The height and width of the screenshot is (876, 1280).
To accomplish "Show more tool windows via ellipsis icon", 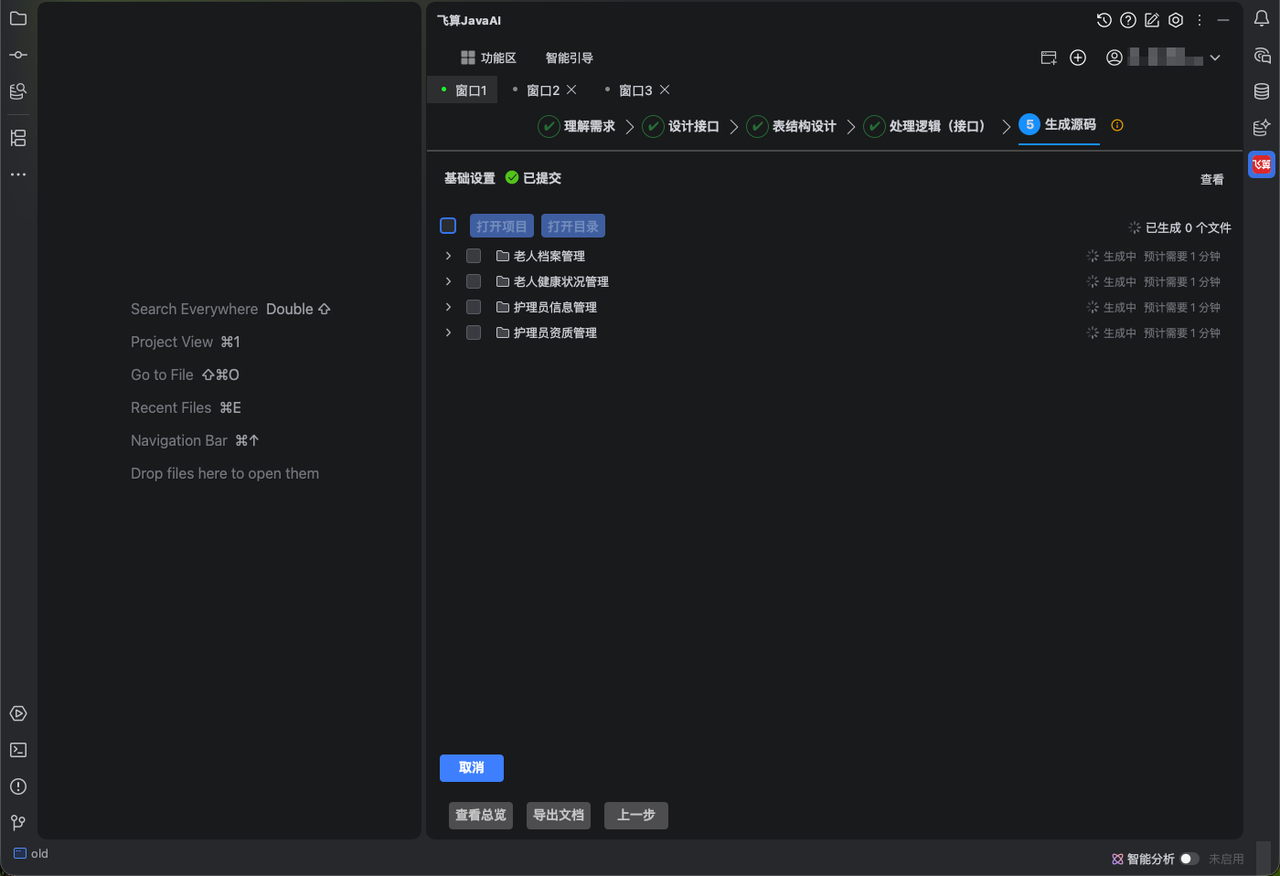I will 18,174.
